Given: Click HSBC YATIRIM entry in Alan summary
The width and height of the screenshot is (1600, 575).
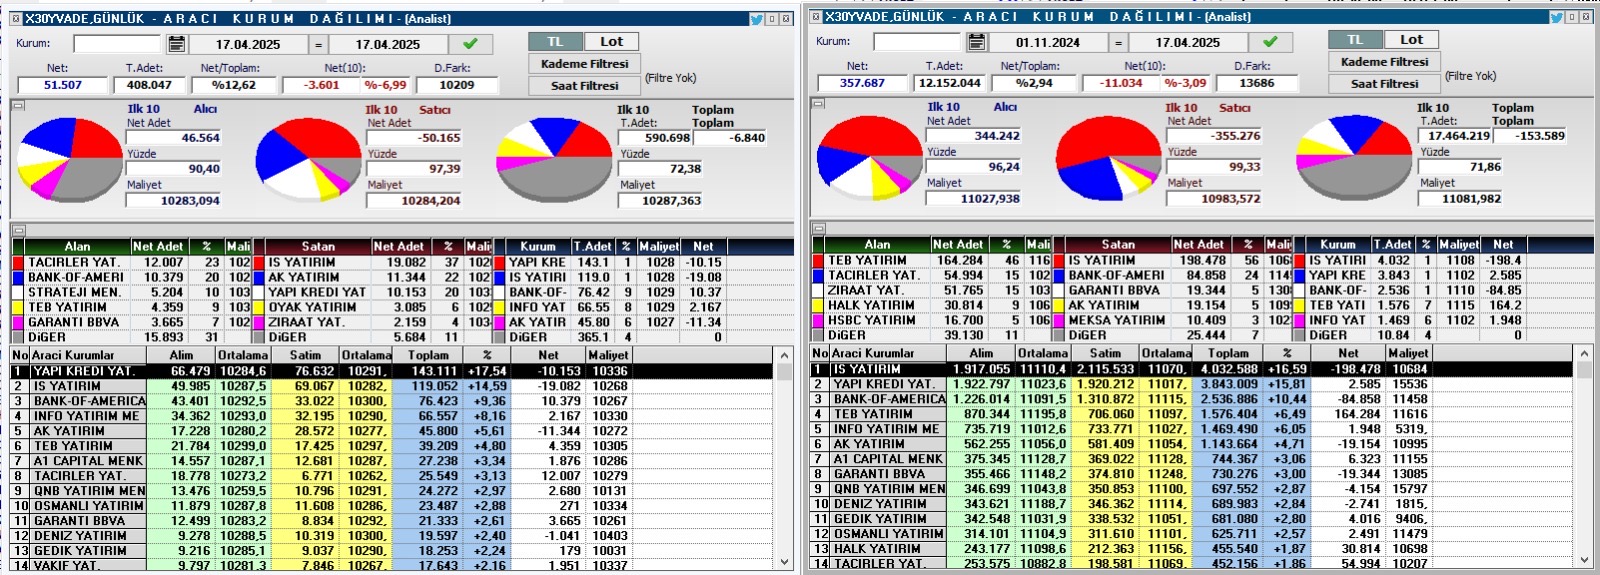Looking at the screenshot, I should click(871, 320).
